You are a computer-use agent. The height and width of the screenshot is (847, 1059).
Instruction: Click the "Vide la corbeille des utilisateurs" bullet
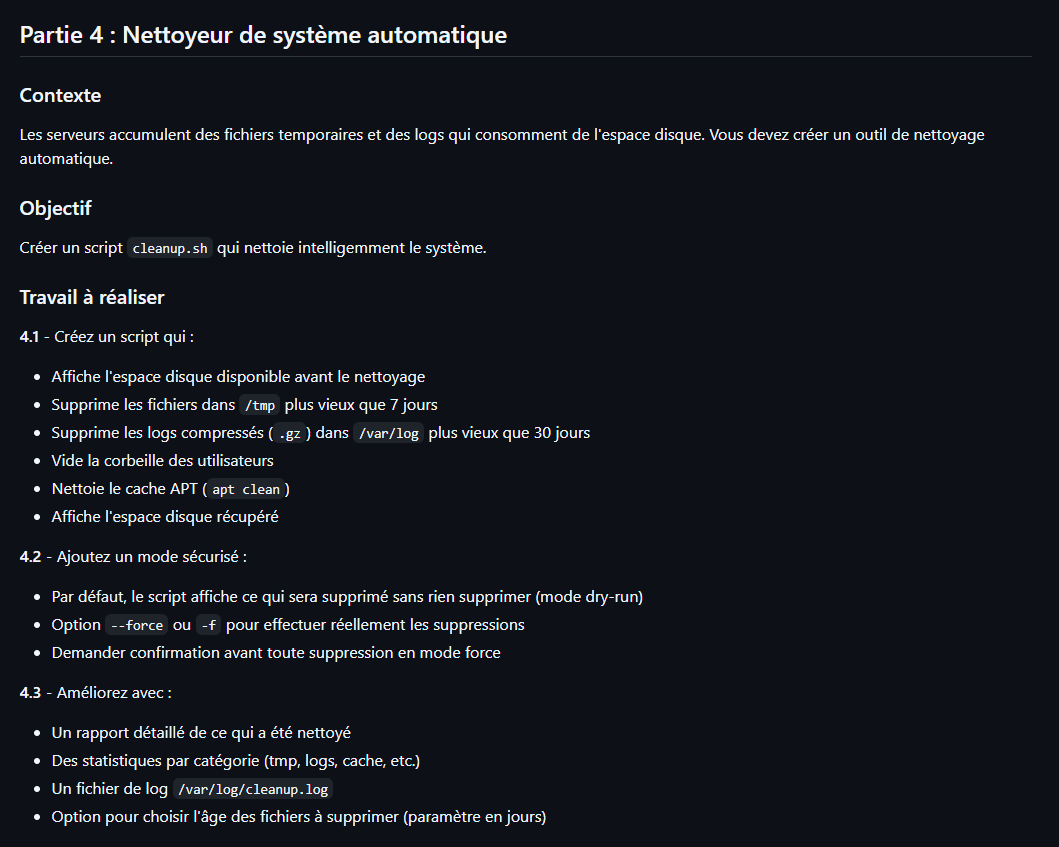point(162,461)
